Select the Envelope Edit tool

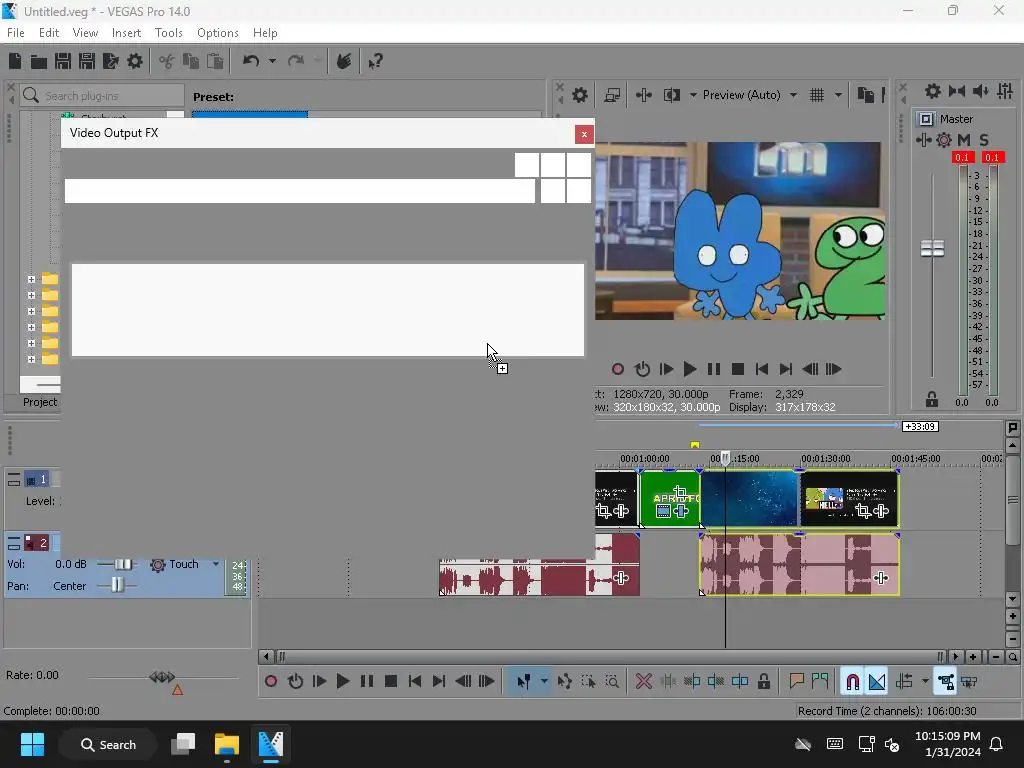click(x=564, y=682)
